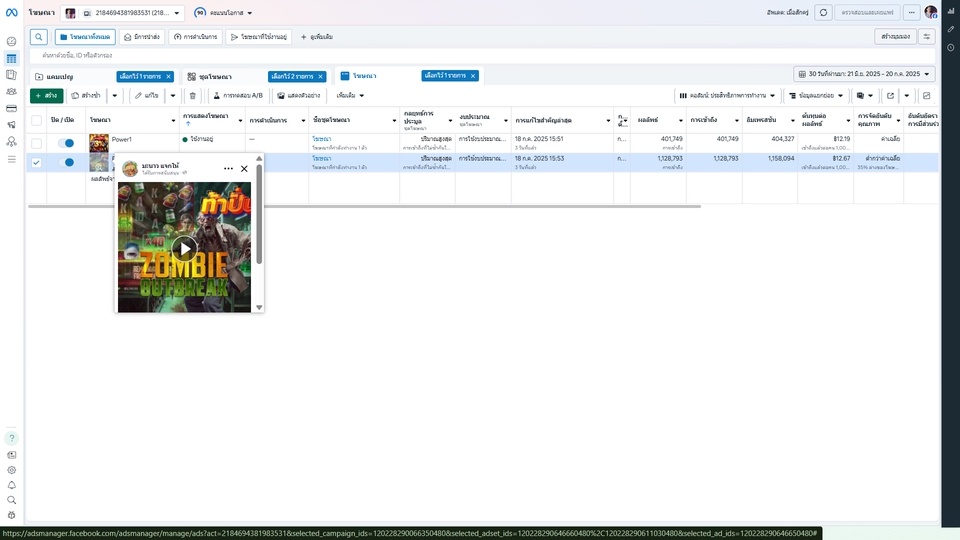Switch to the Ad Sets tab

(x=211, y=76)
